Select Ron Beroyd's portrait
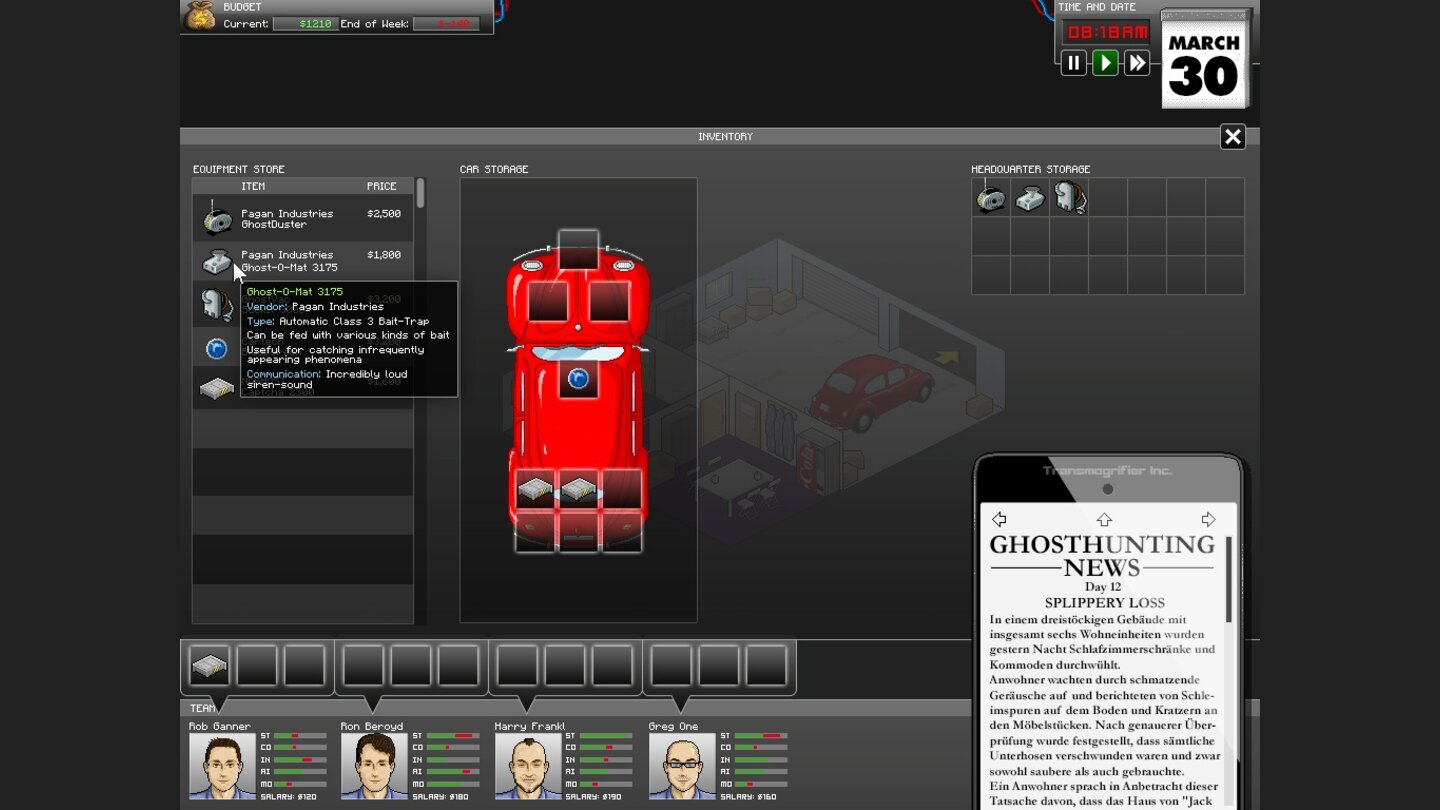Viewport: 1440px width, 810px height. tap(374, 766)
